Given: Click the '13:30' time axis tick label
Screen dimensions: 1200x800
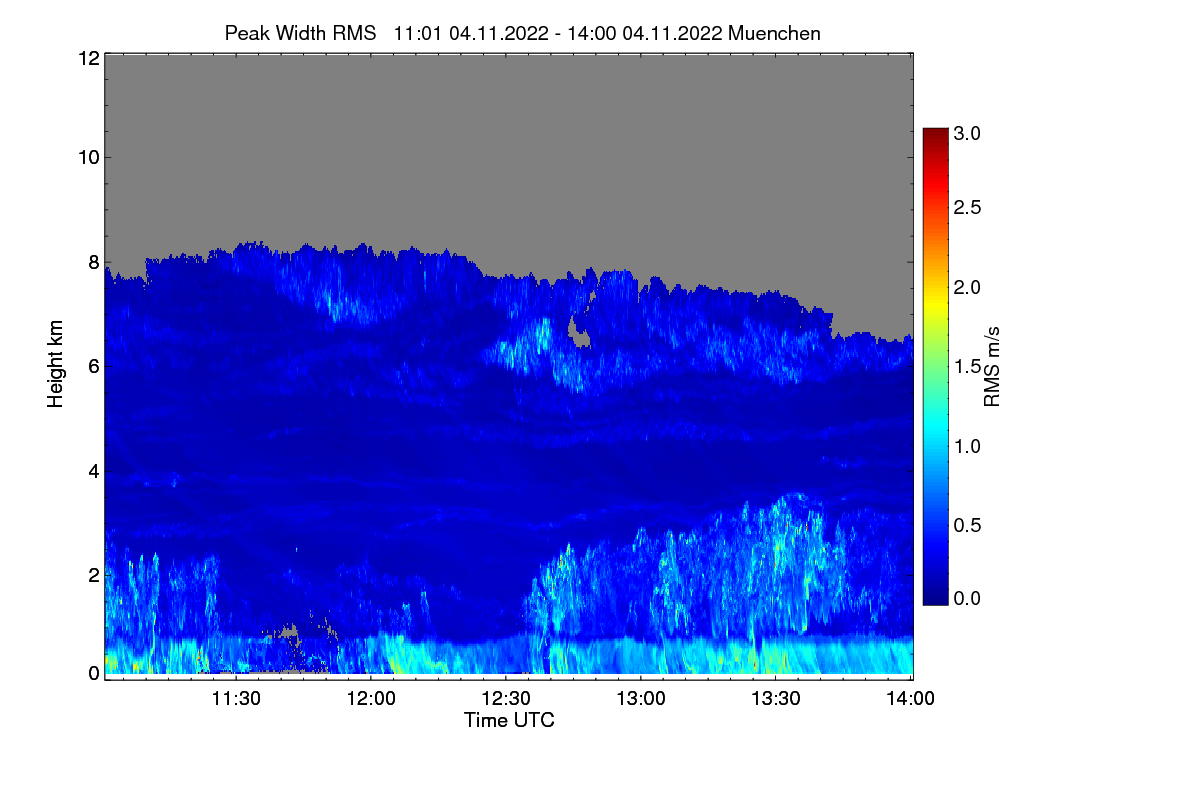Looking at the screenshot, I should click(775, 699).
